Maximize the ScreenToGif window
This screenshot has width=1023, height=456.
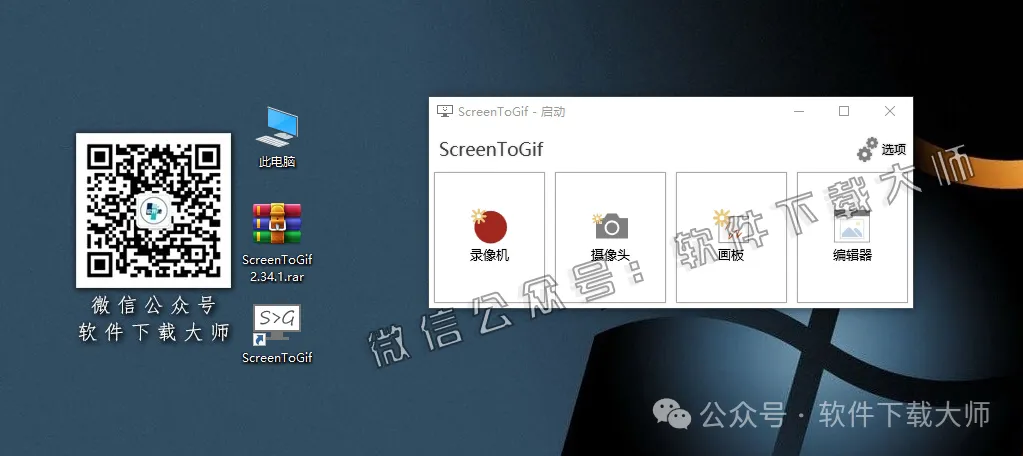844,112
